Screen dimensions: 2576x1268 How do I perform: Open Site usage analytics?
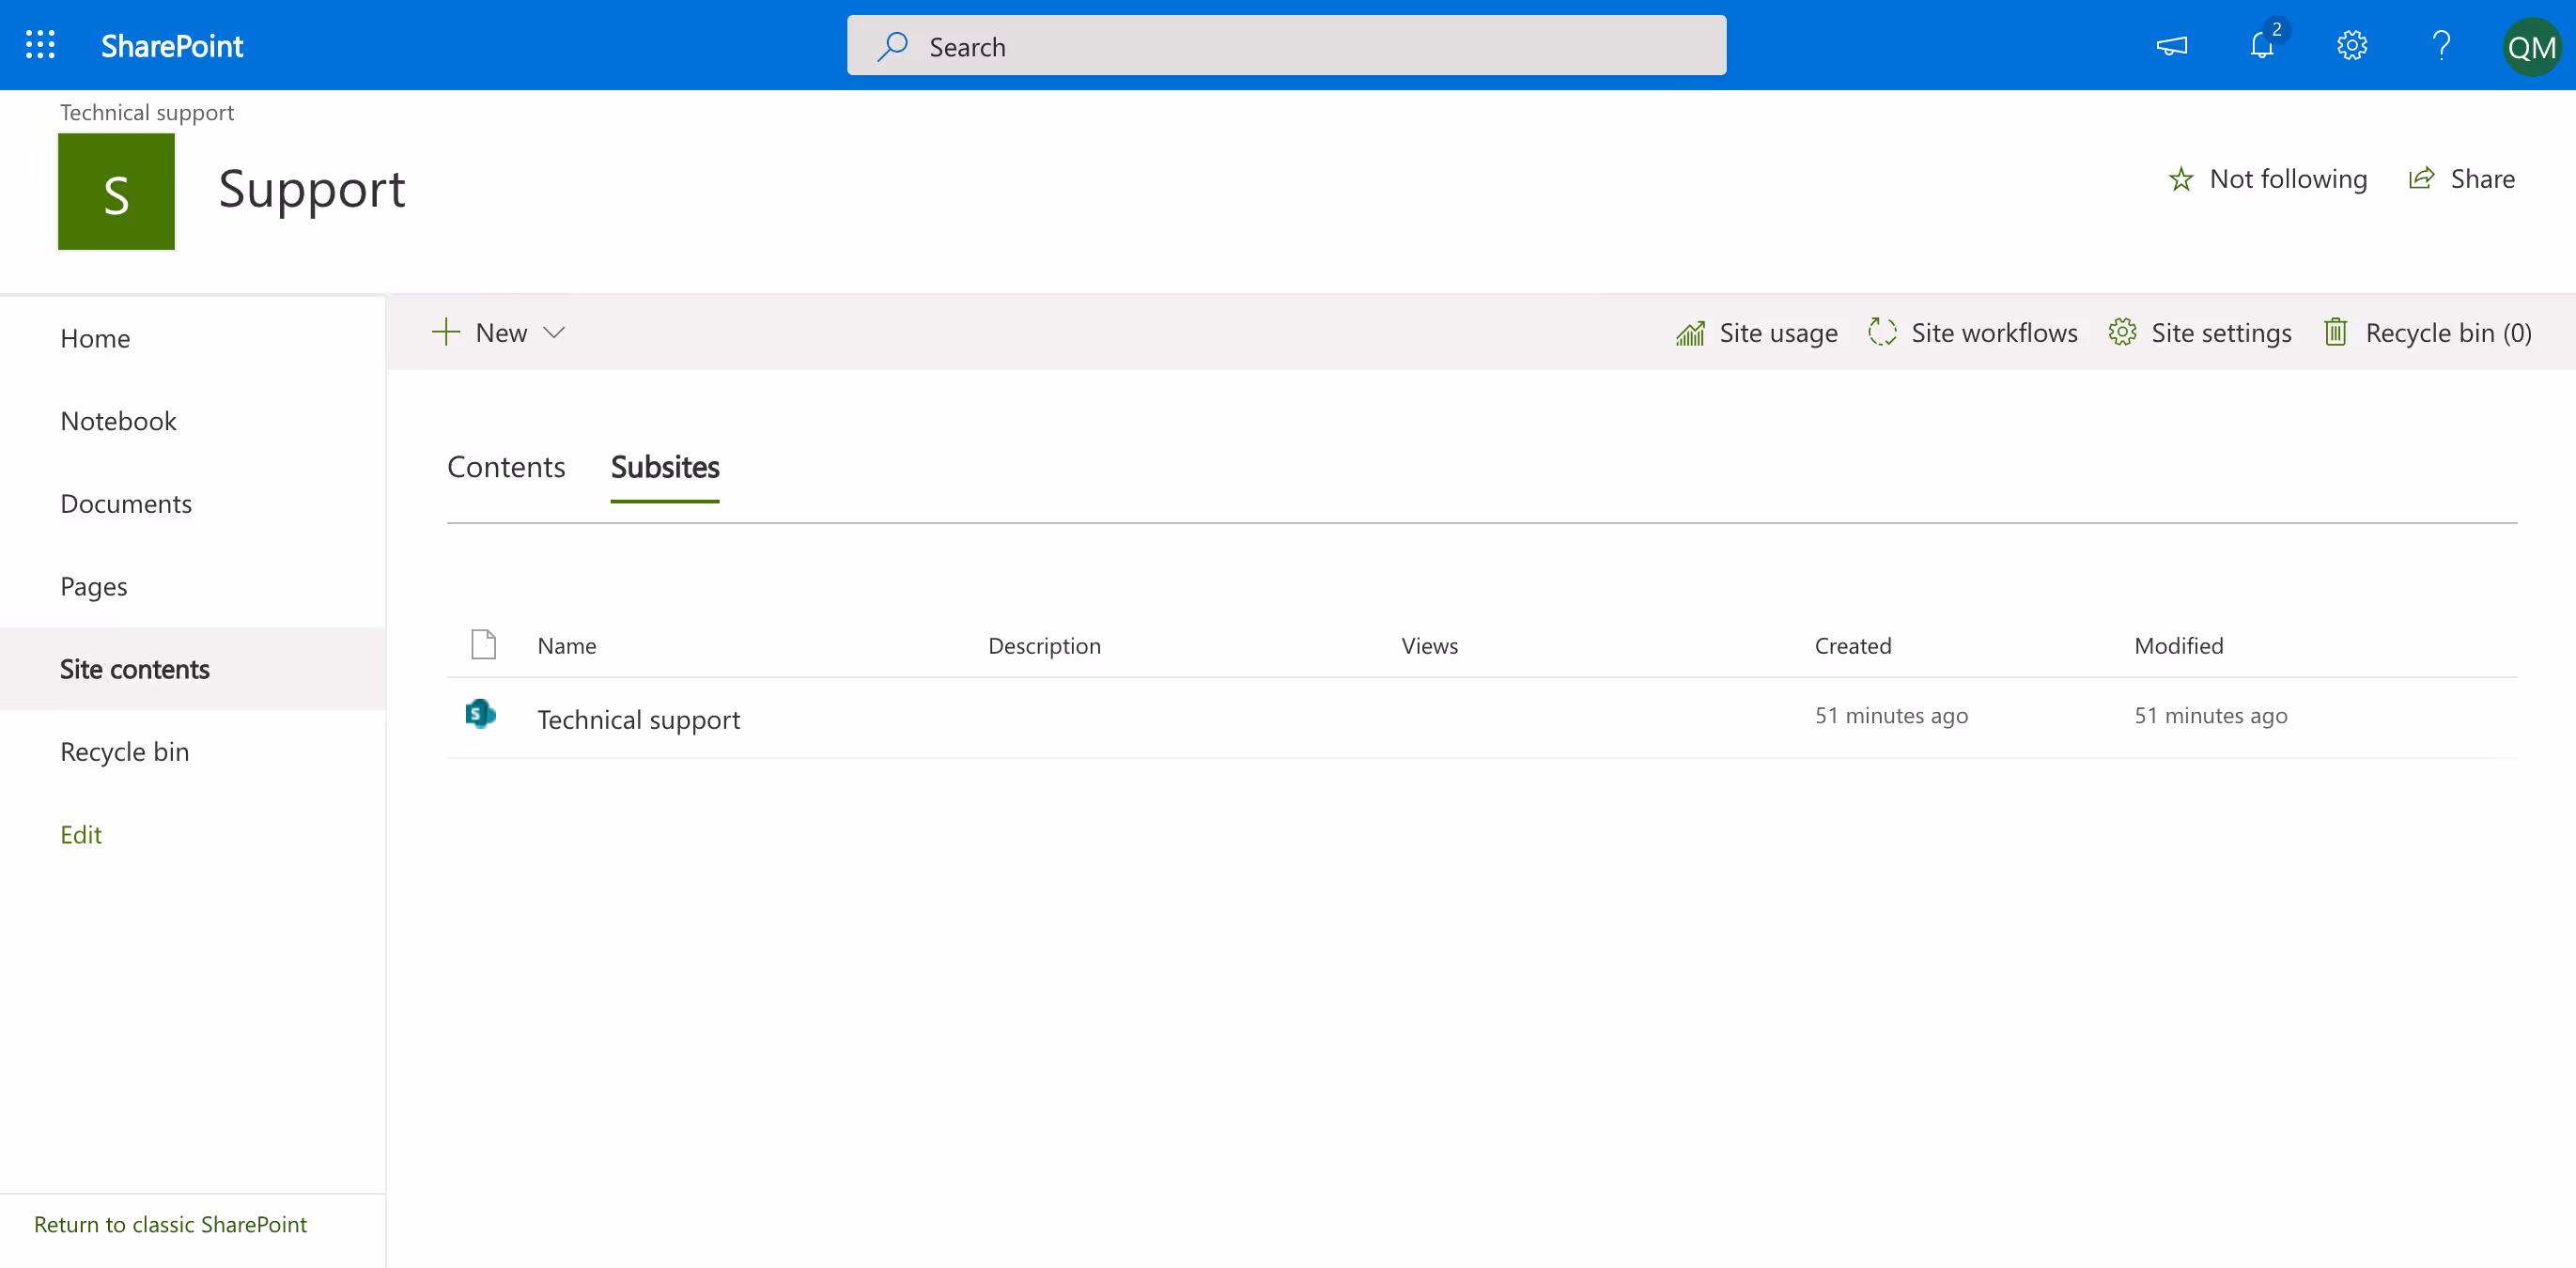point(1757,333)
